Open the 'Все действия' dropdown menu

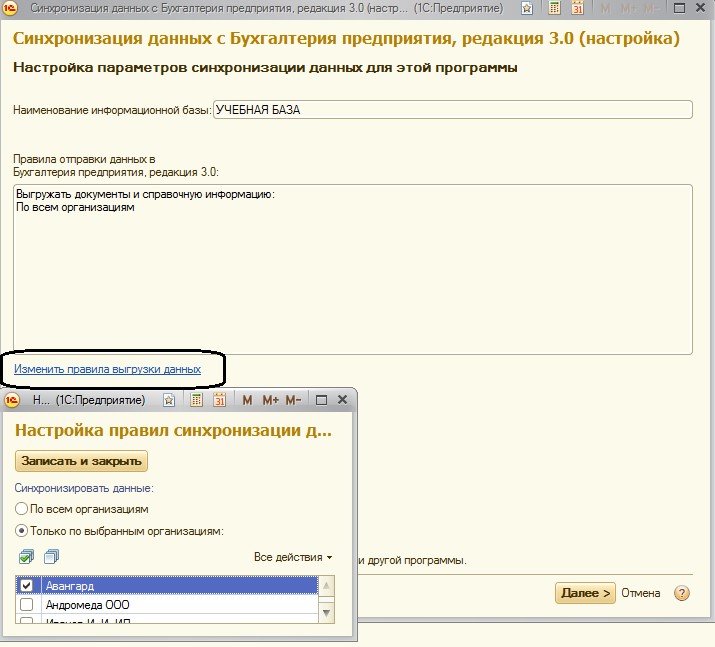click(x=293, y=557)
